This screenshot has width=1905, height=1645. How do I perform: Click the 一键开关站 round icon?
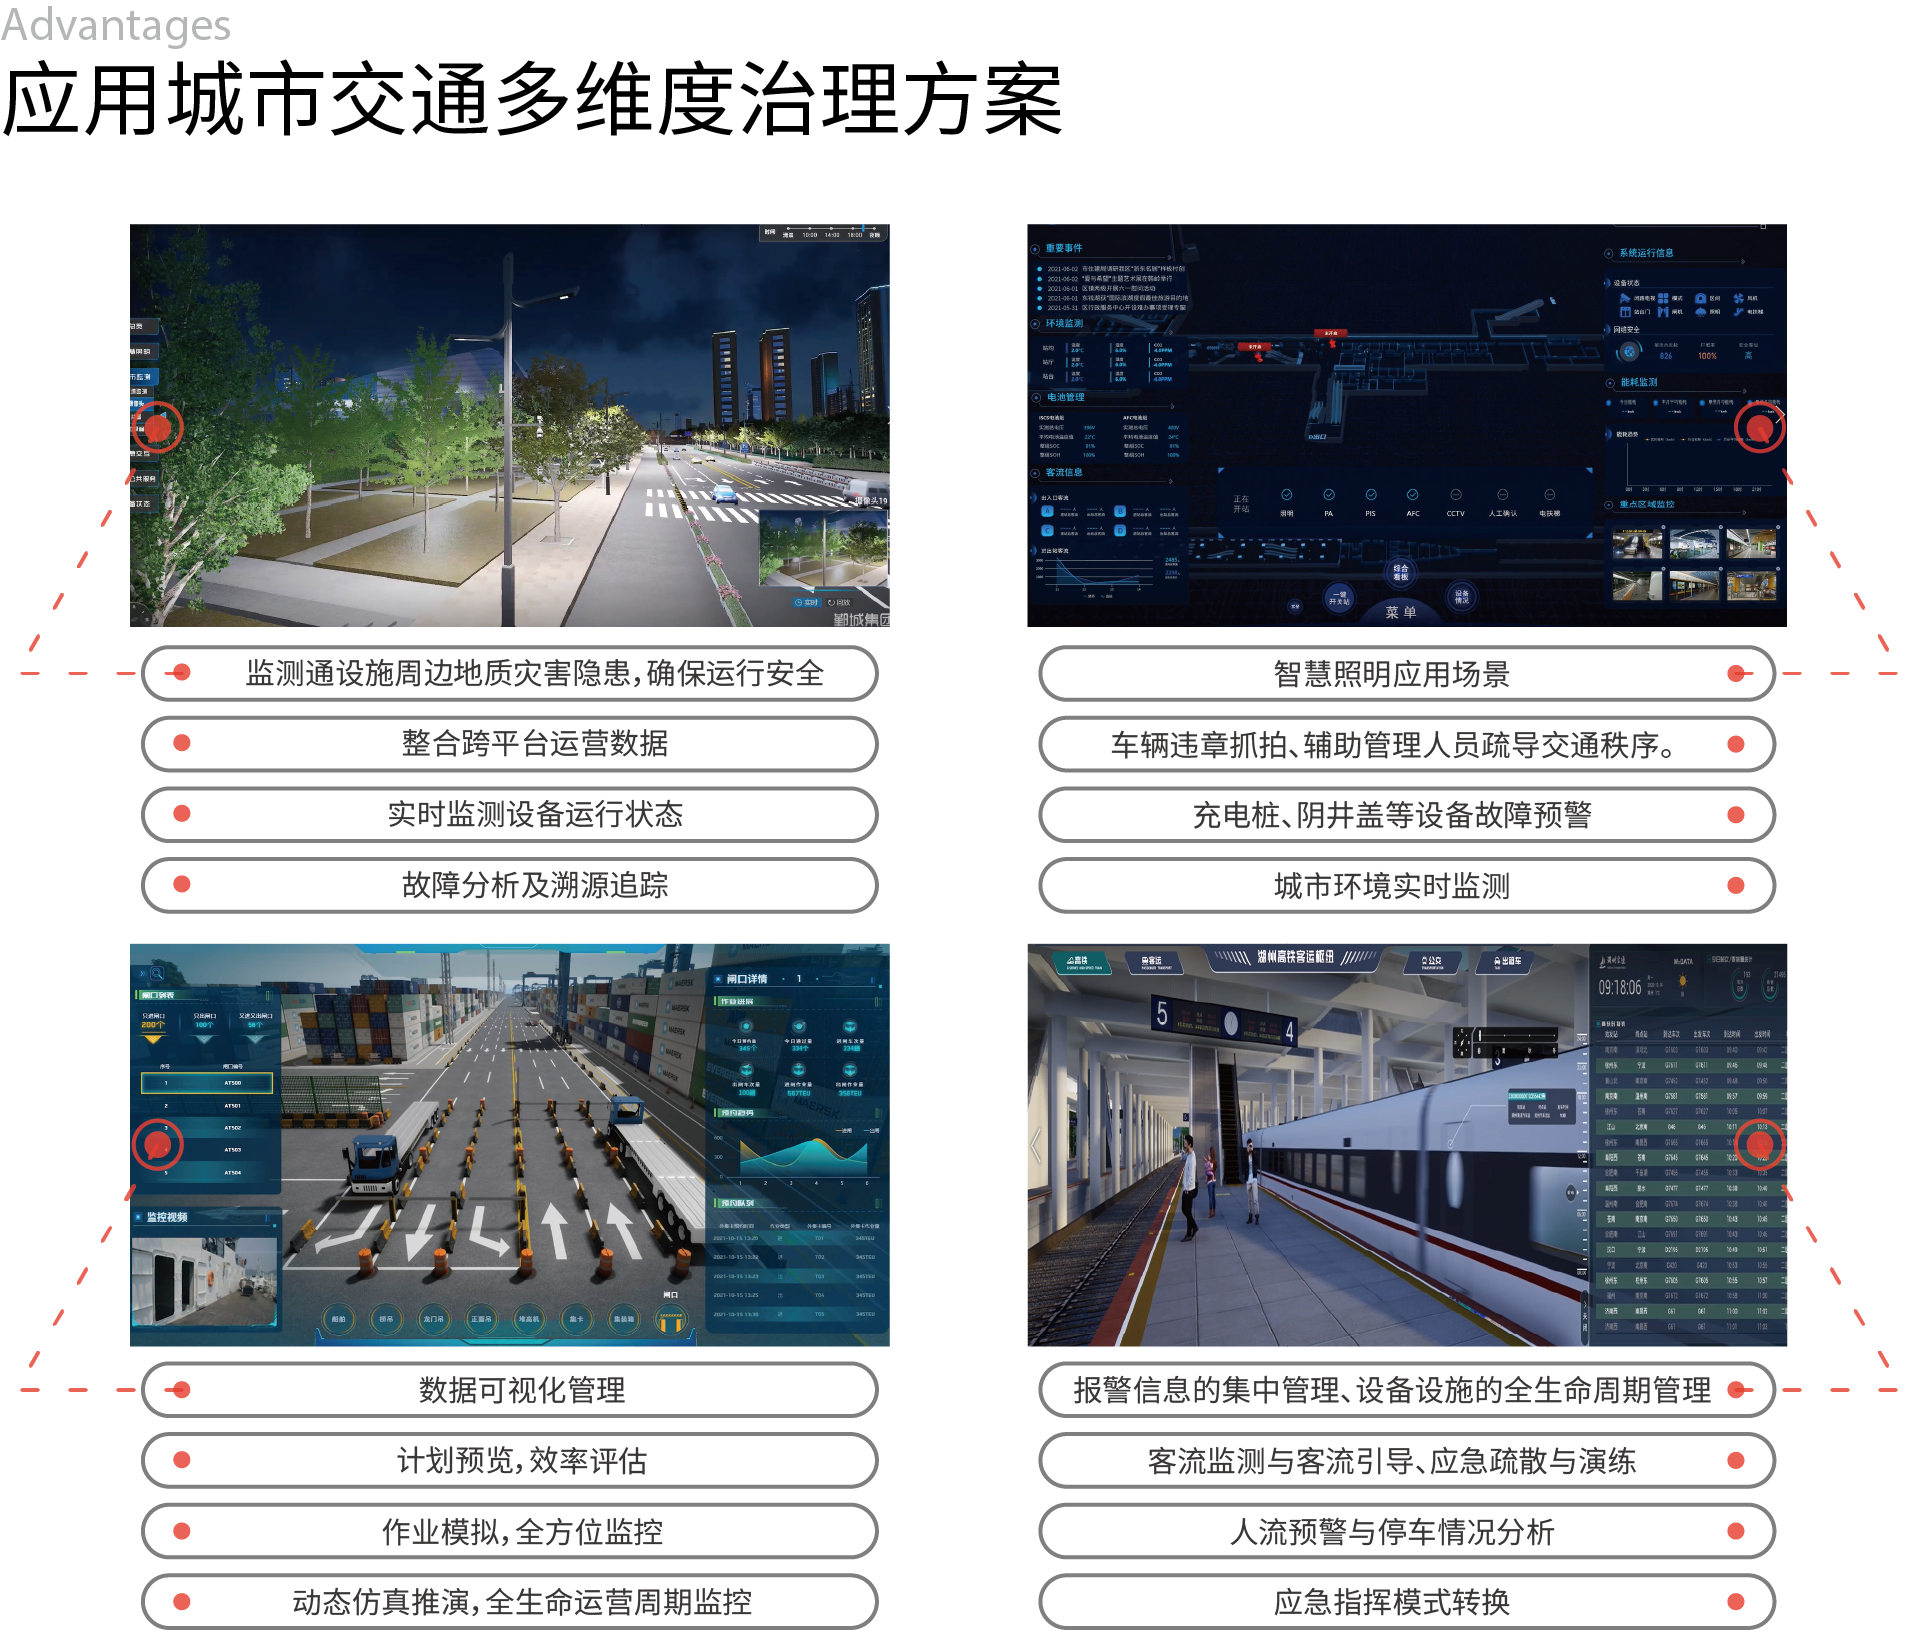point(1338,598)
